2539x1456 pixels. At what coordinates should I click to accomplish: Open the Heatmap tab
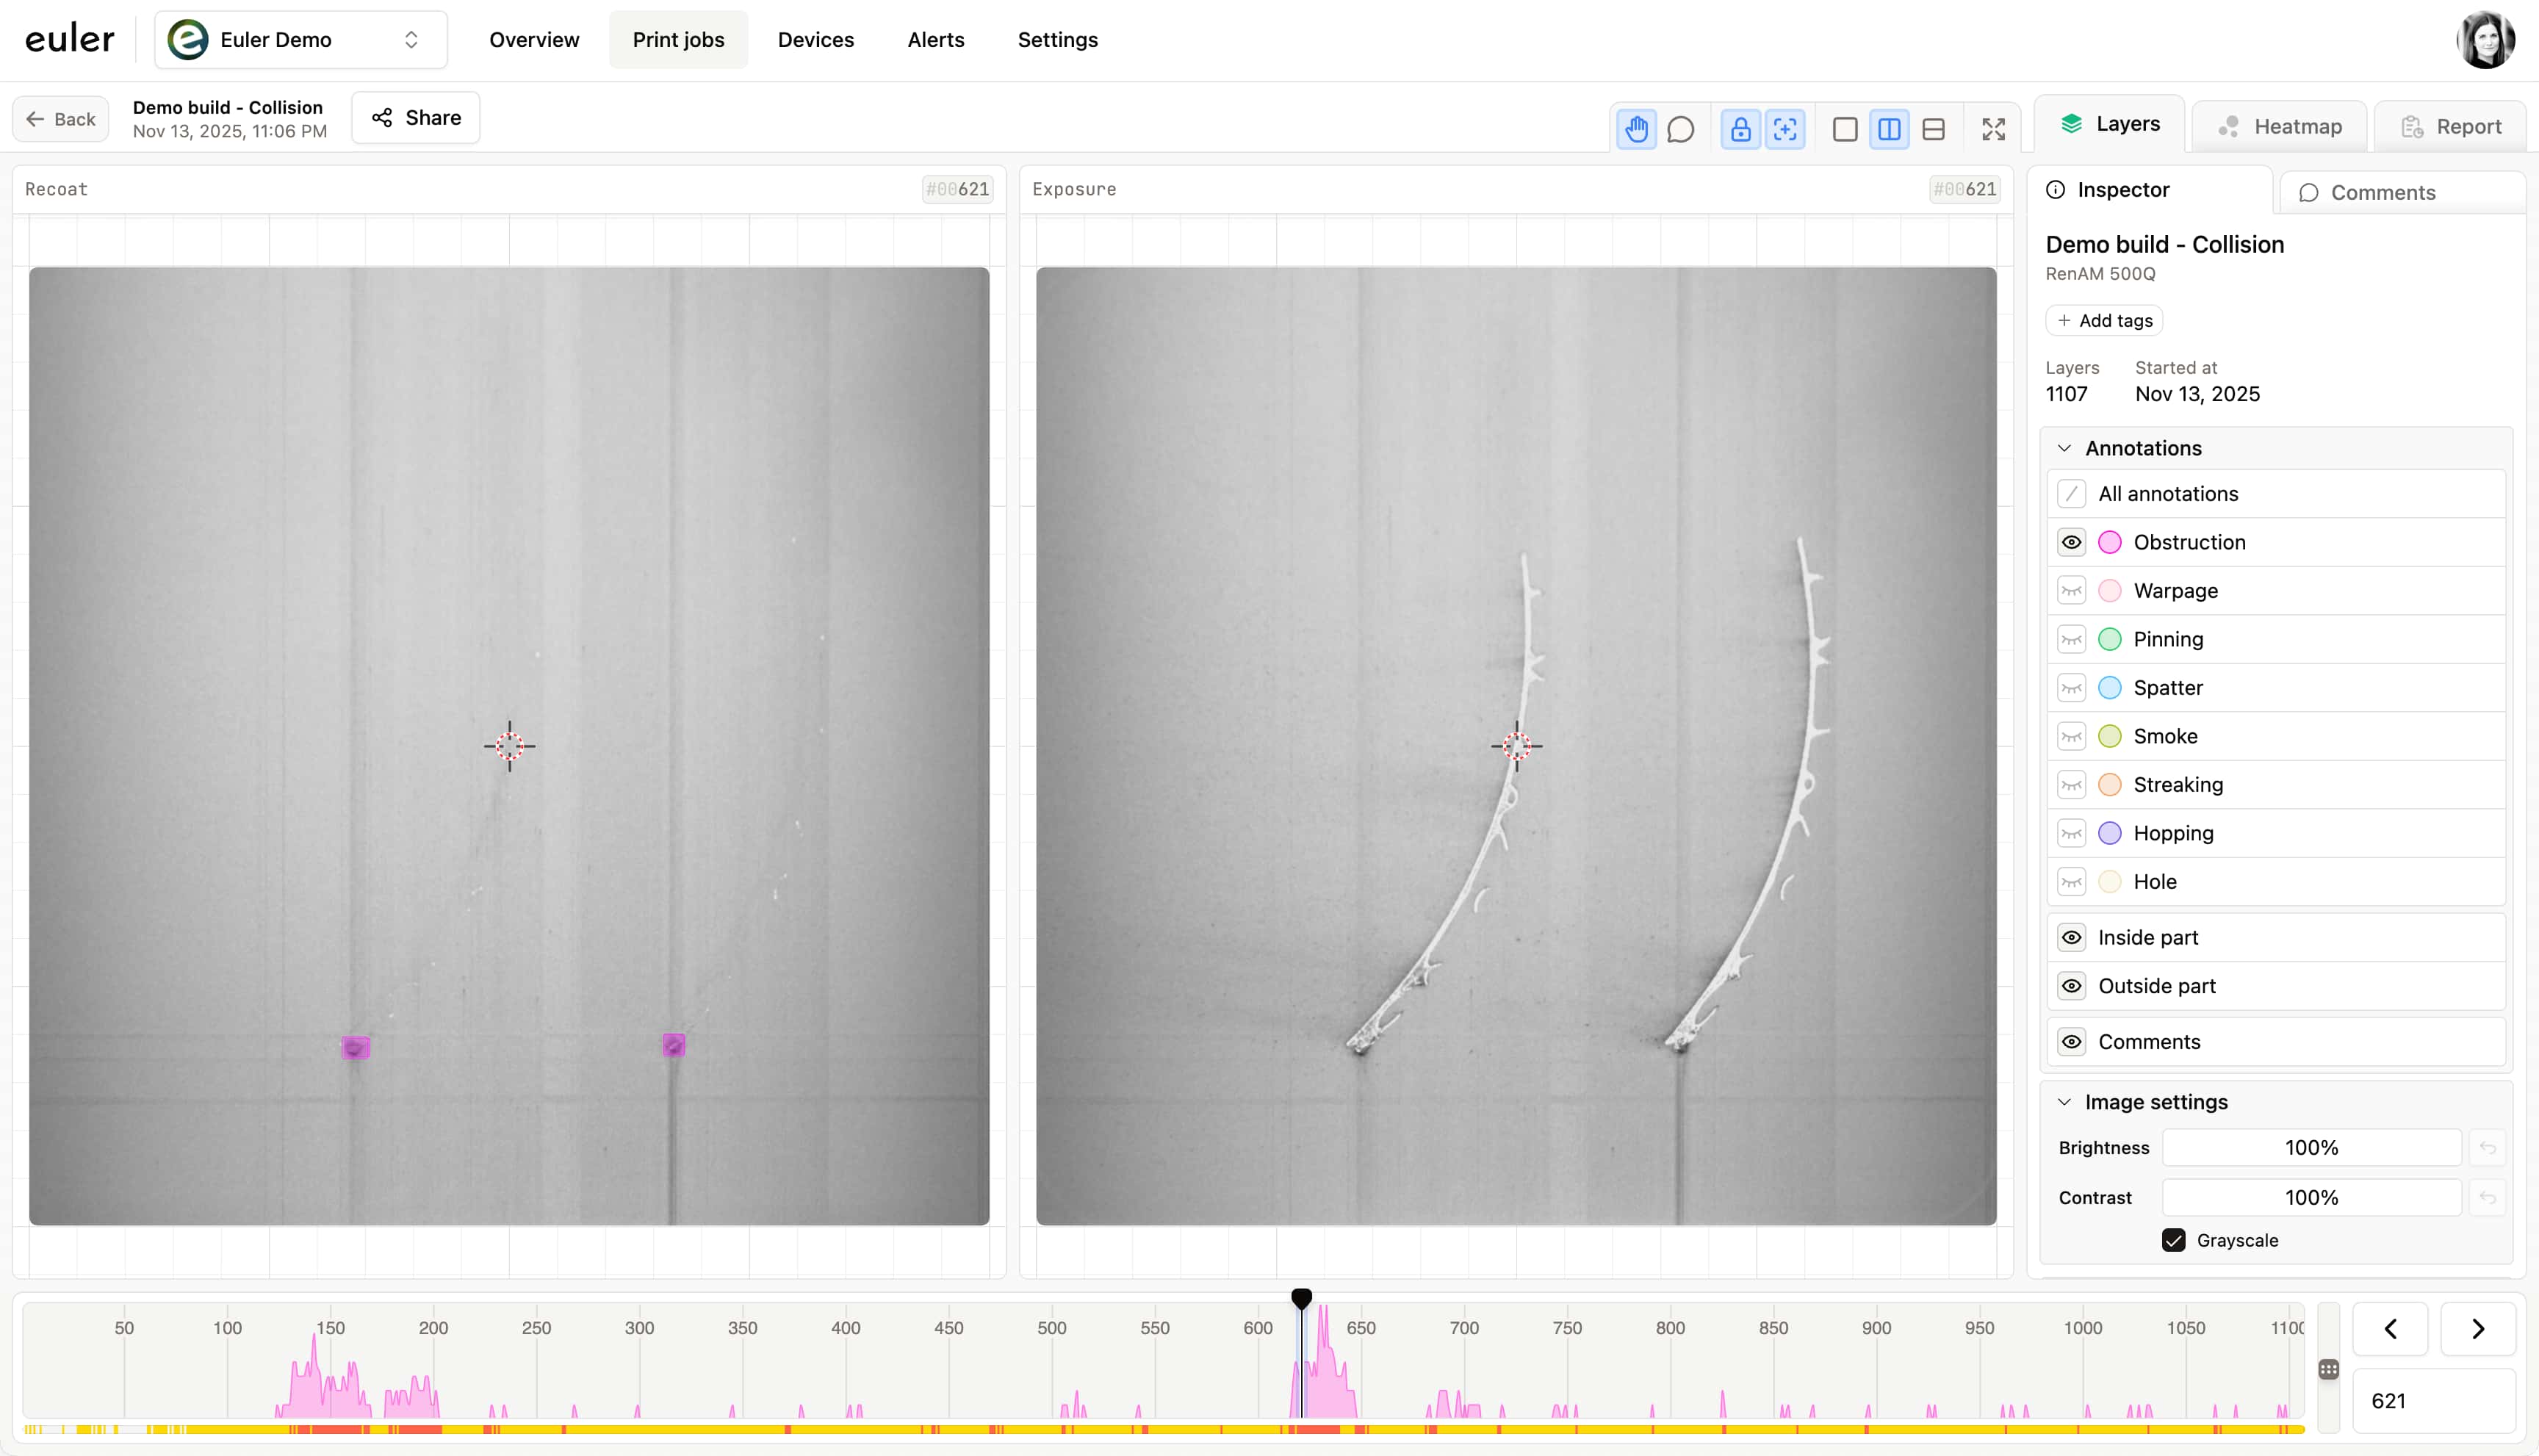coord(2279,126)
